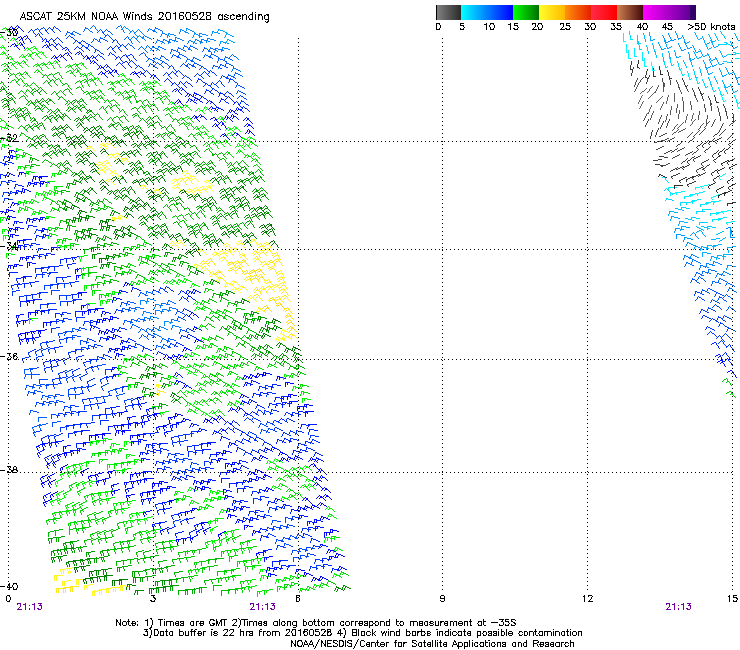Click the orange 25-30 knots color bar segment
The width and height of the screenshot is (740, 650).
coord(578,12)
